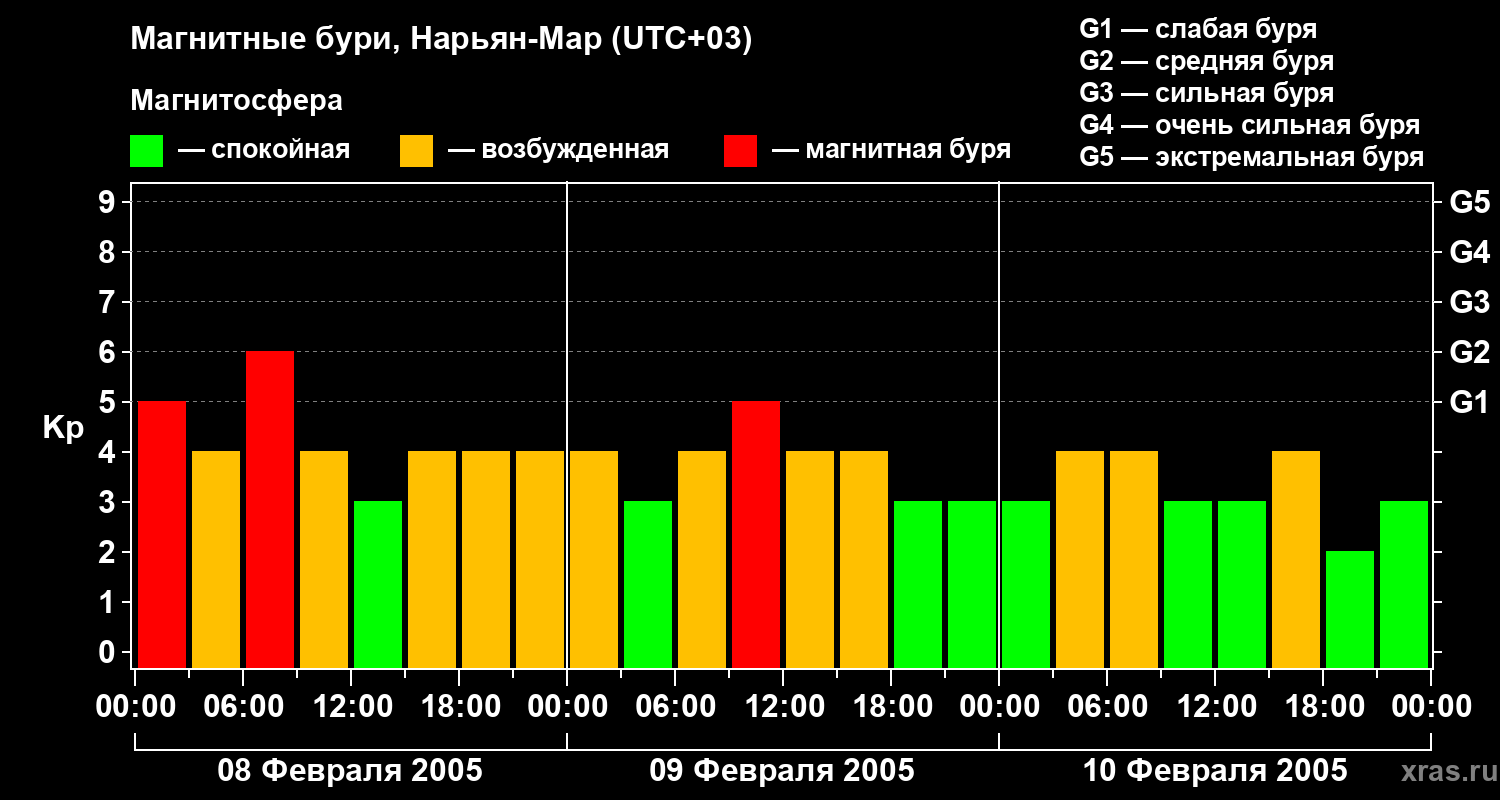Click 'G5 — экстремальная буря' legend line

(x=1251, y=157)
